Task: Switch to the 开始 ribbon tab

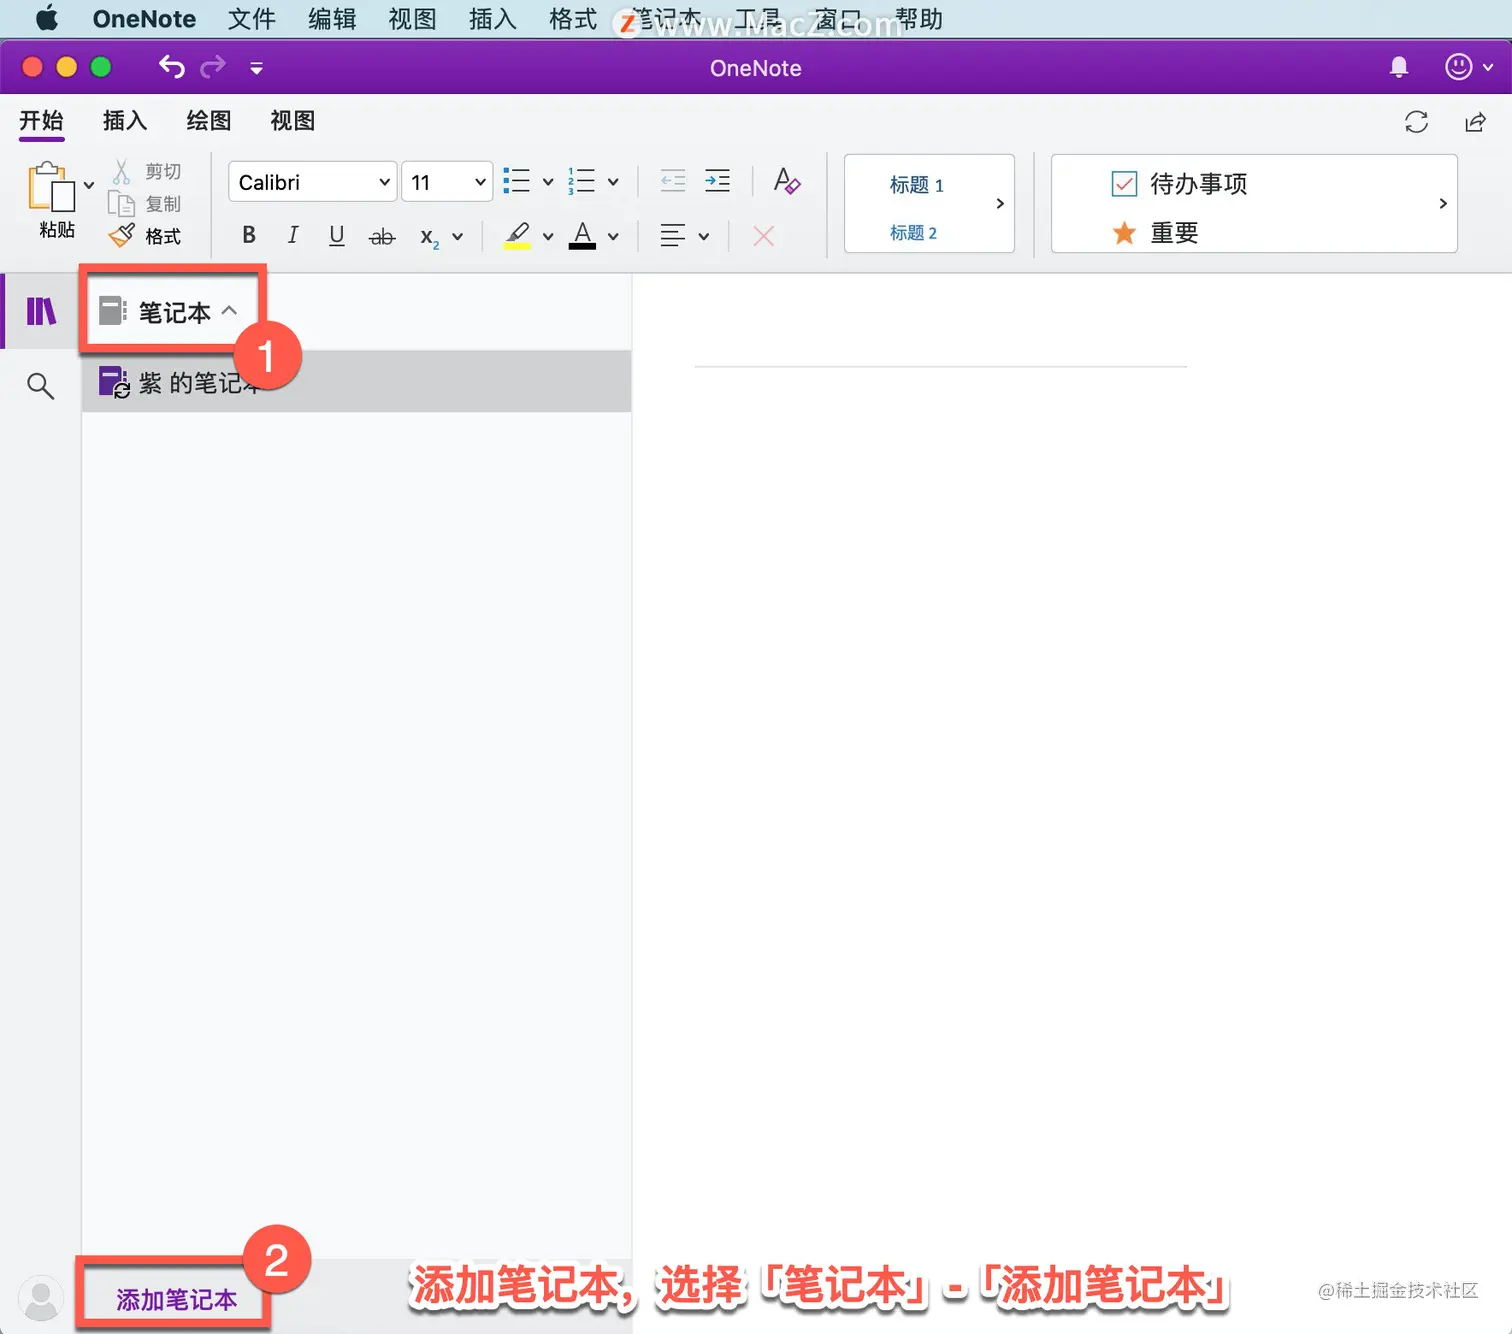Action: (41, 121)
